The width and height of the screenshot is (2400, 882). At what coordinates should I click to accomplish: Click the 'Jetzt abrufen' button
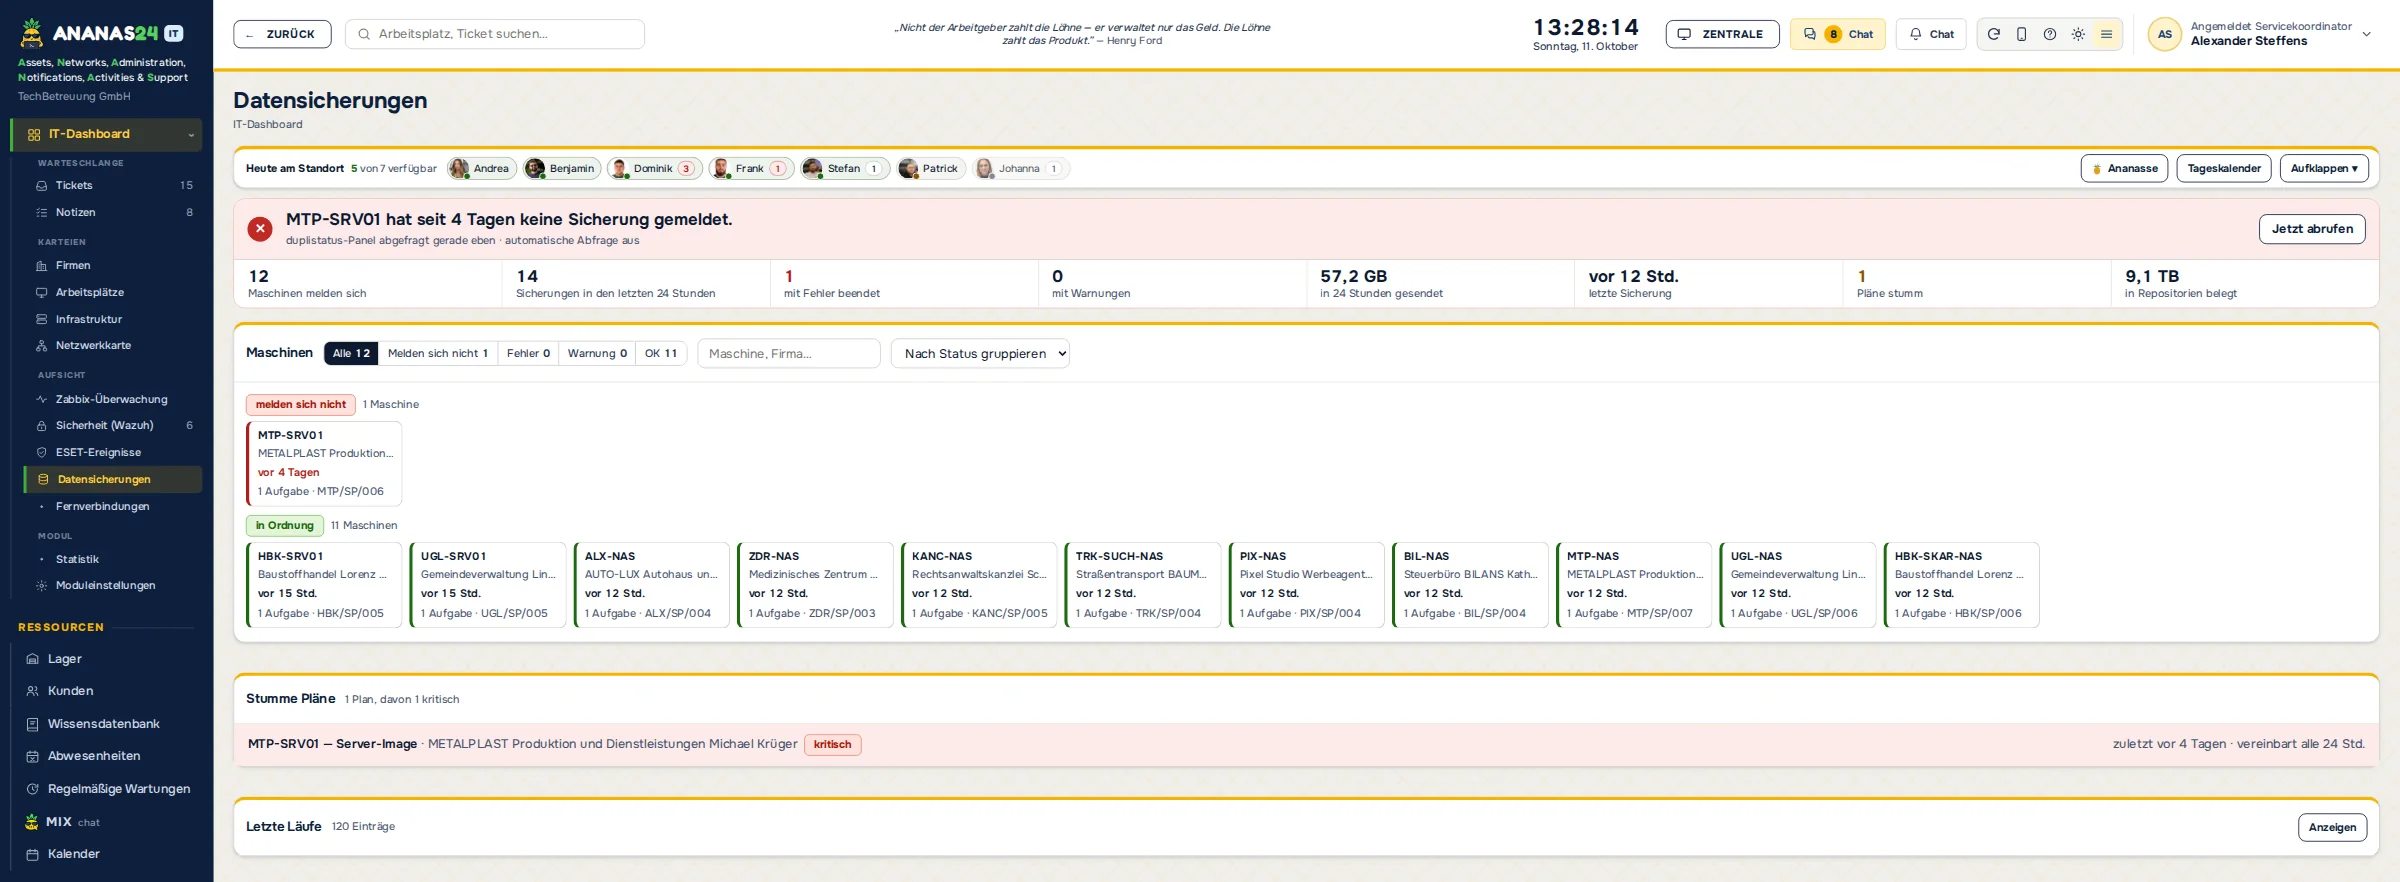click(2312, 229)
